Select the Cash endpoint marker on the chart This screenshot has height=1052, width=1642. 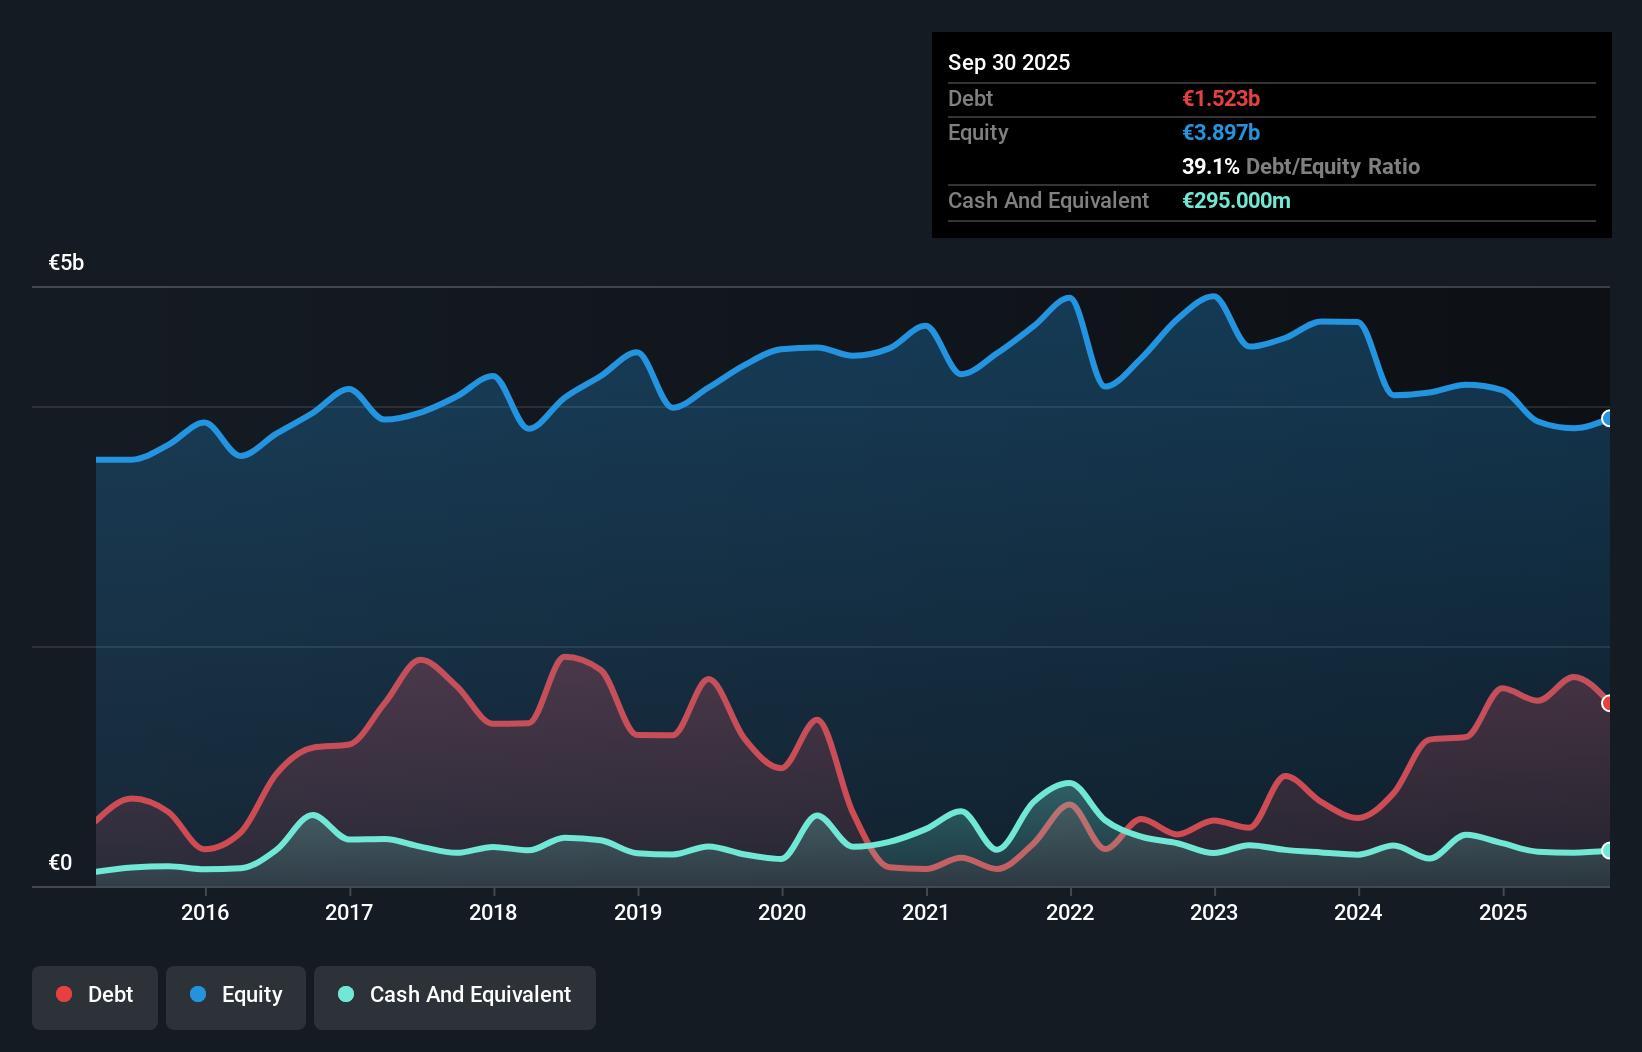pyautogui.click(x=1608, y=851)
